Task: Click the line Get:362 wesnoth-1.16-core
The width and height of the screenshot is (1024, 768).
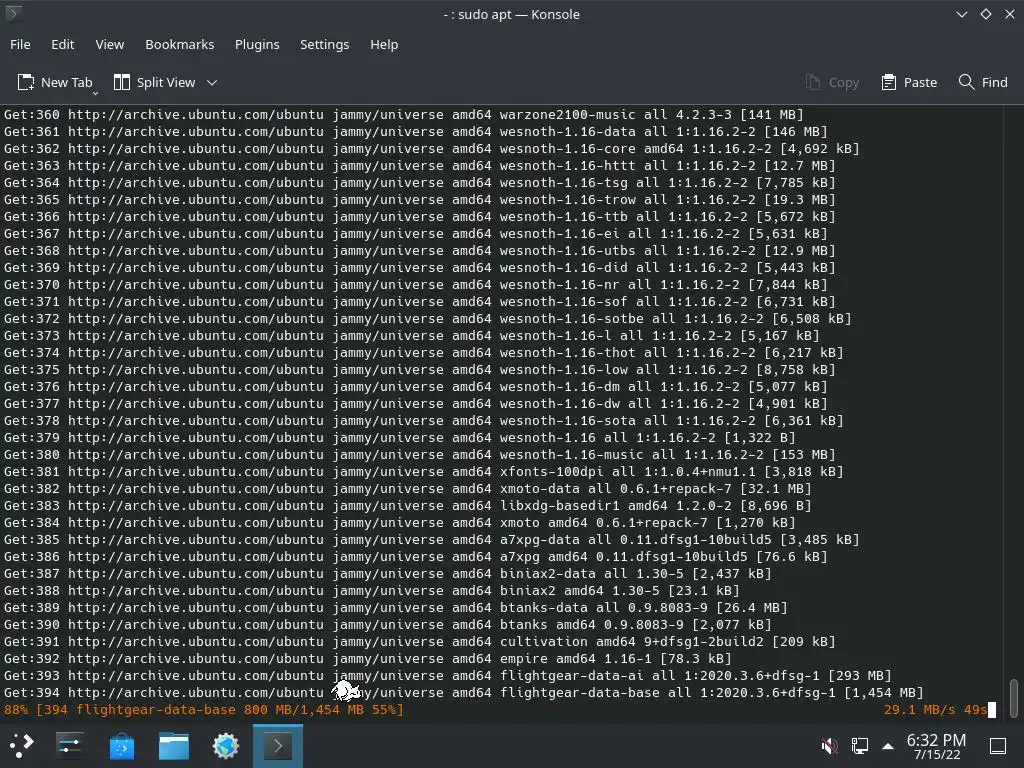Action: pos(432,148)
